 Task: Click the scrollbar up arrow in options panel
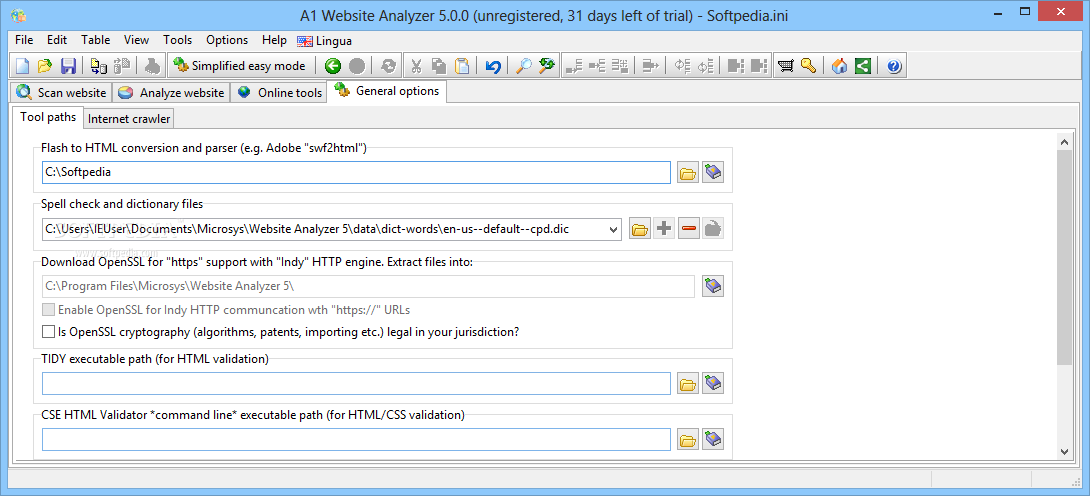(x=1064, y=142)
